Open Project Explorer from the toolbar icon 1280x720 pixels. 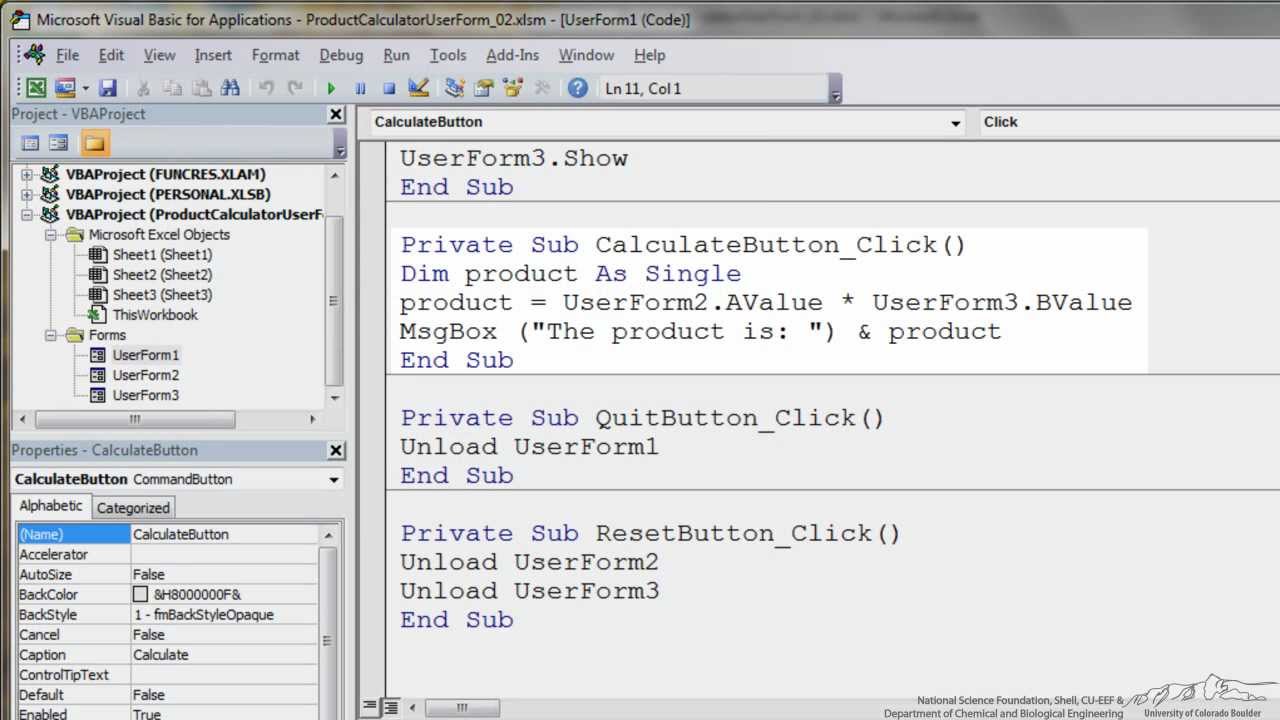click(x=455, y=88)
